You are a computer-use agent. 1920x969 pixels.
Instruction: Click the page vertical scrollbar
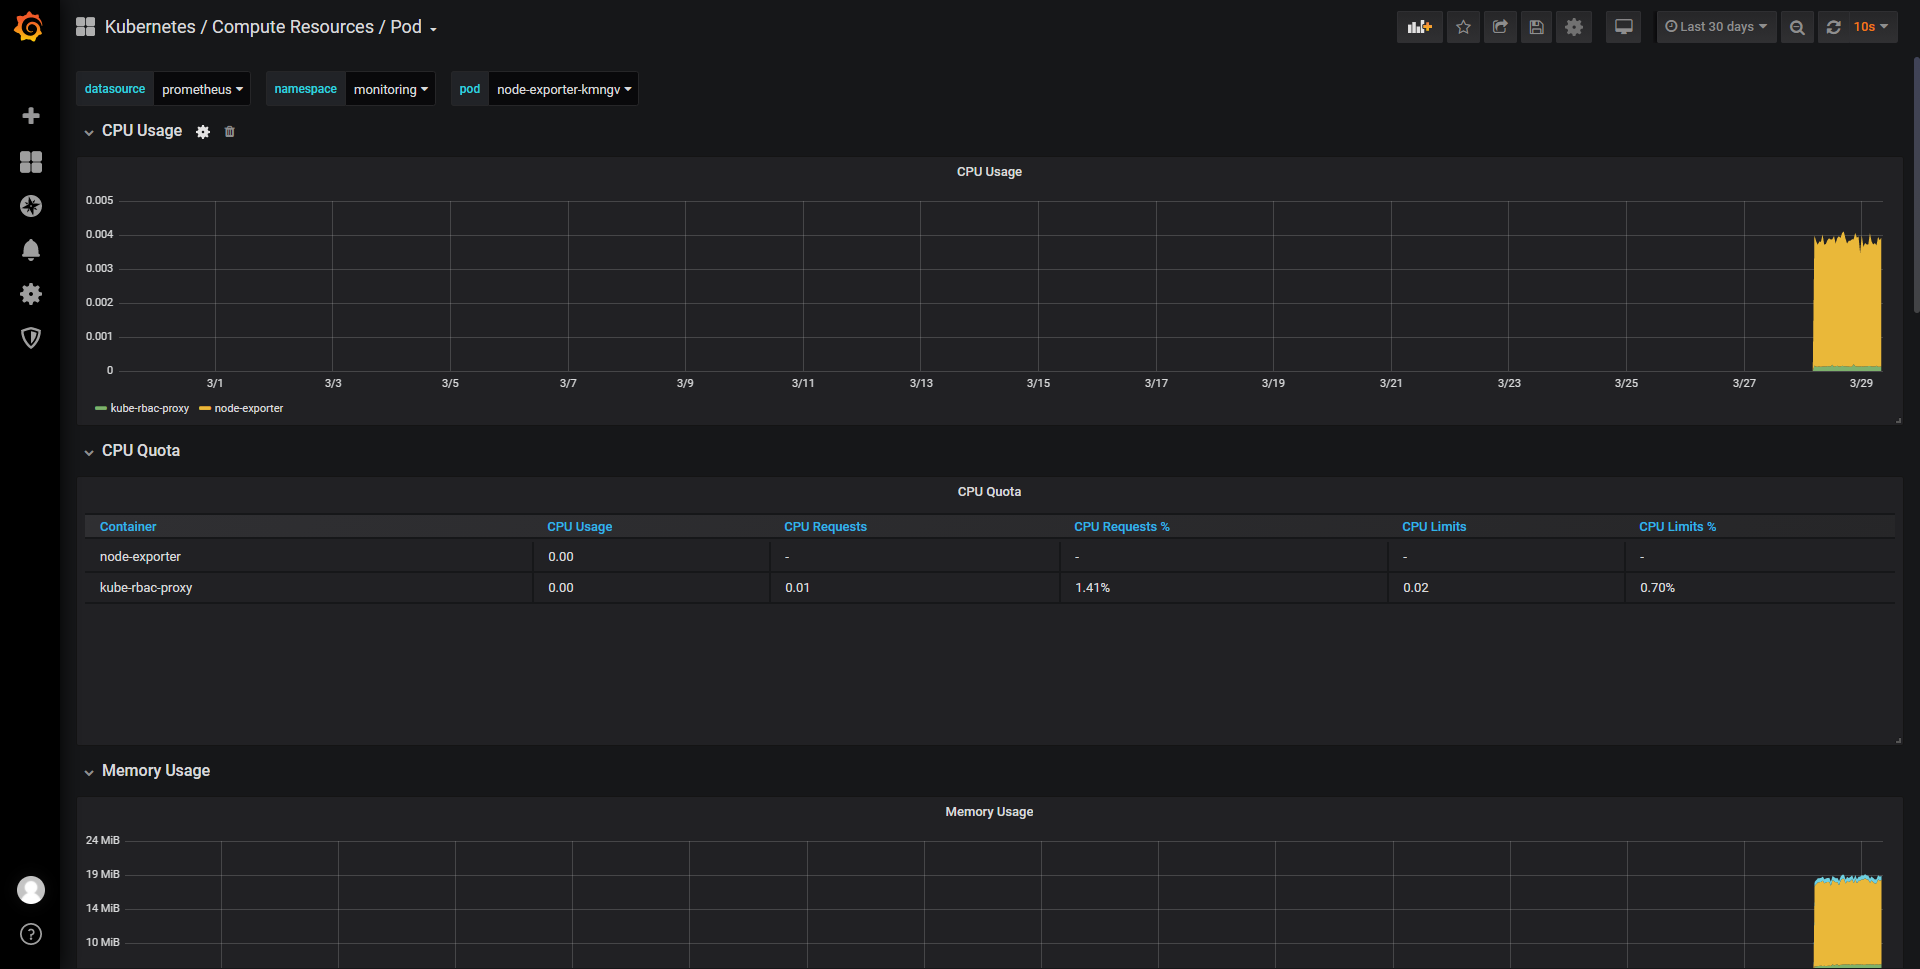[1916, 185]
